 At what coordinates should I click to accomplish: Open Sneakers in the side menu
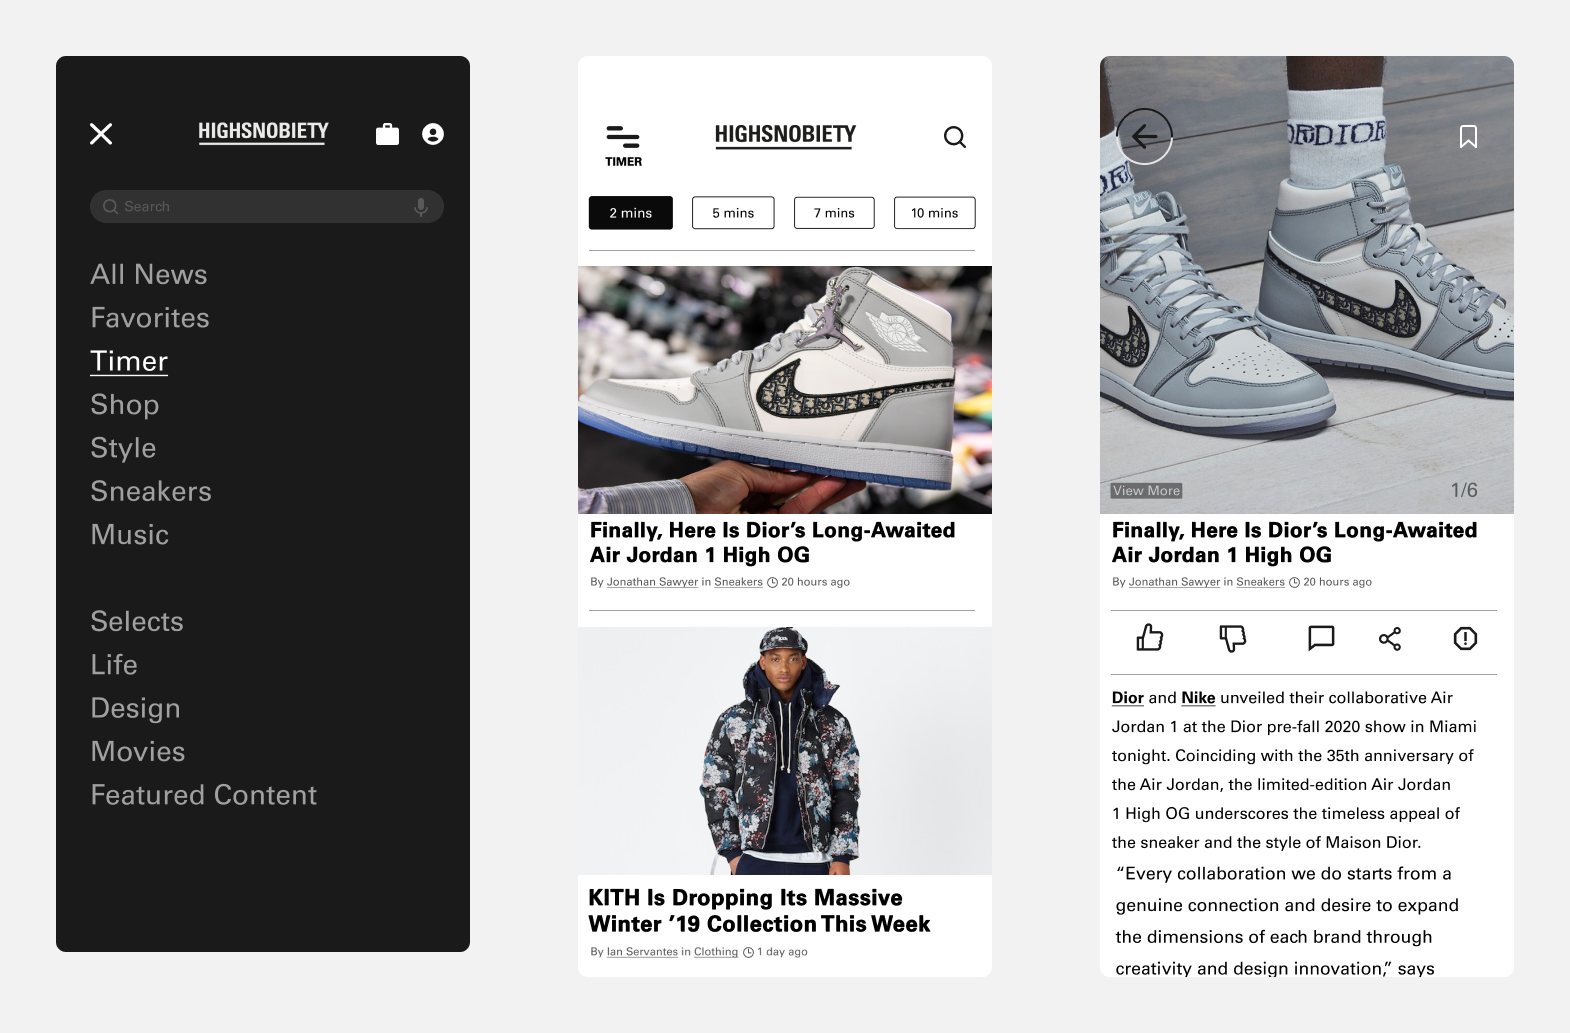(x=151, y=491)
